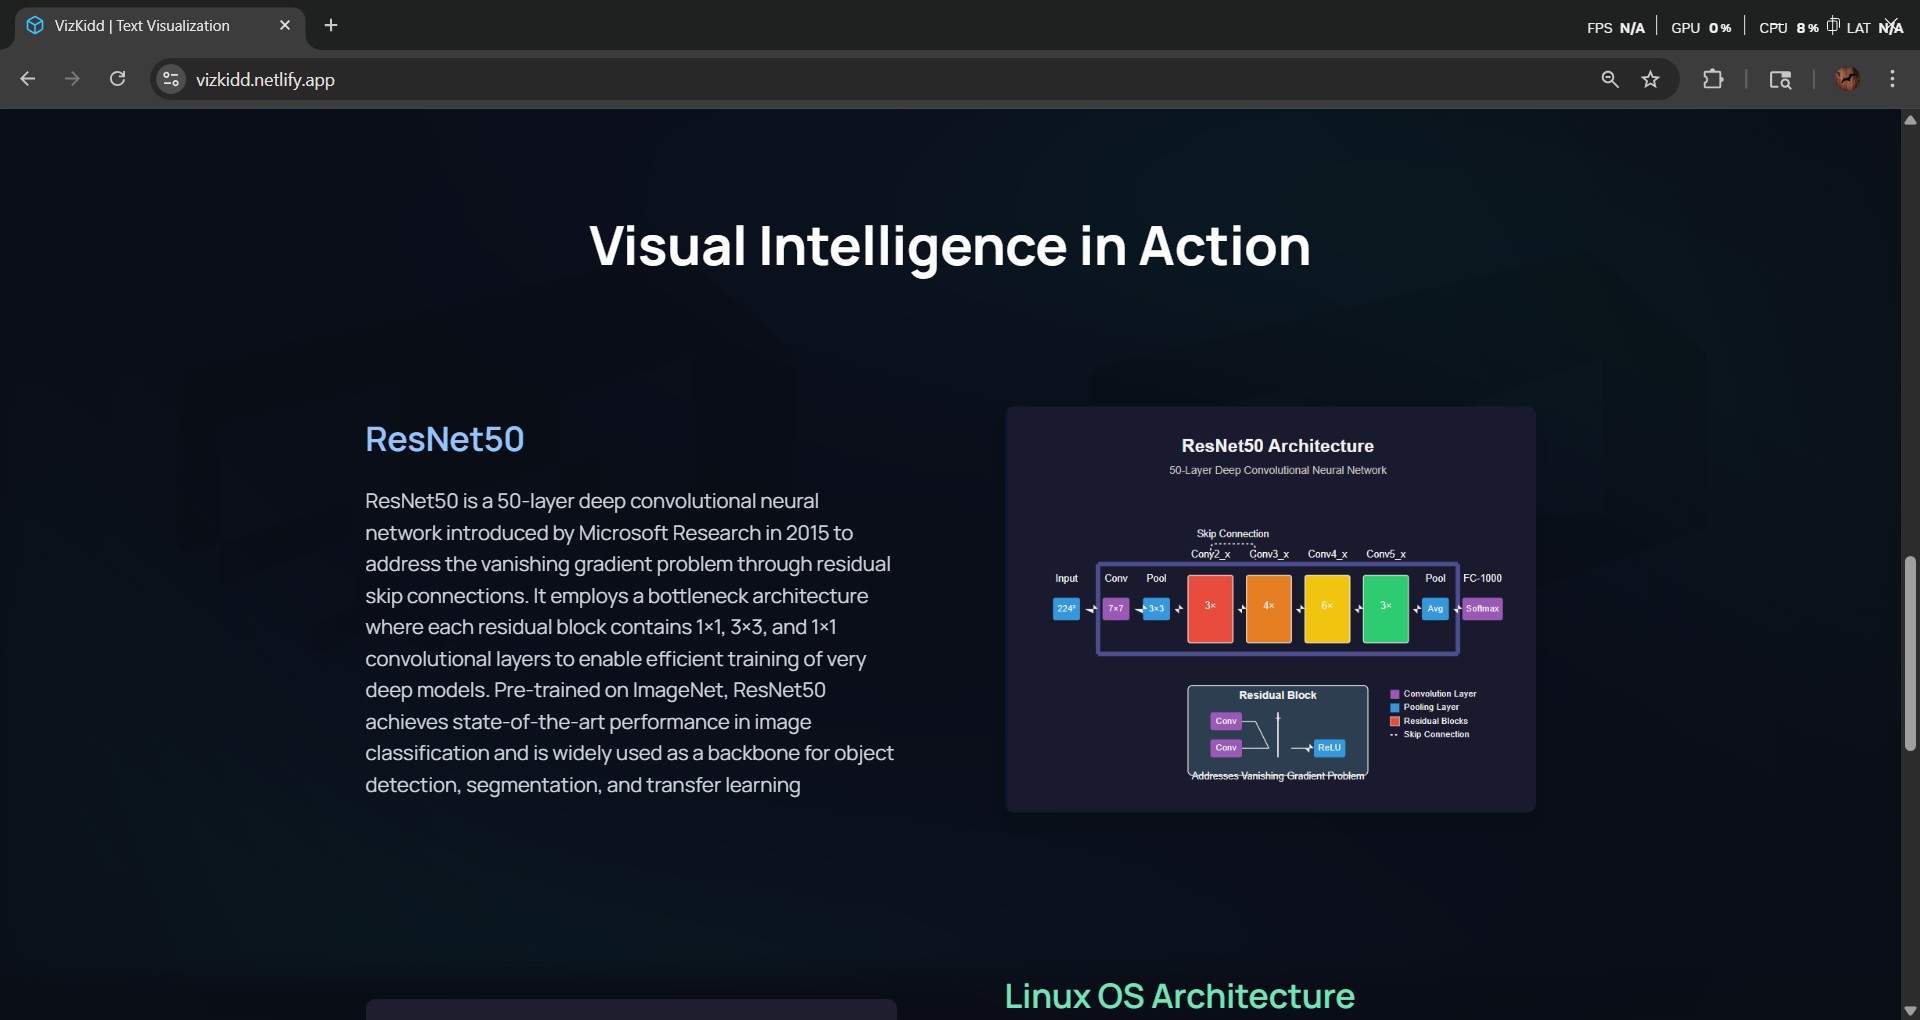Open a new browser tab
Image resolution: width=1920 pixels, height=1020 pixels.
[x=331, y=25]
